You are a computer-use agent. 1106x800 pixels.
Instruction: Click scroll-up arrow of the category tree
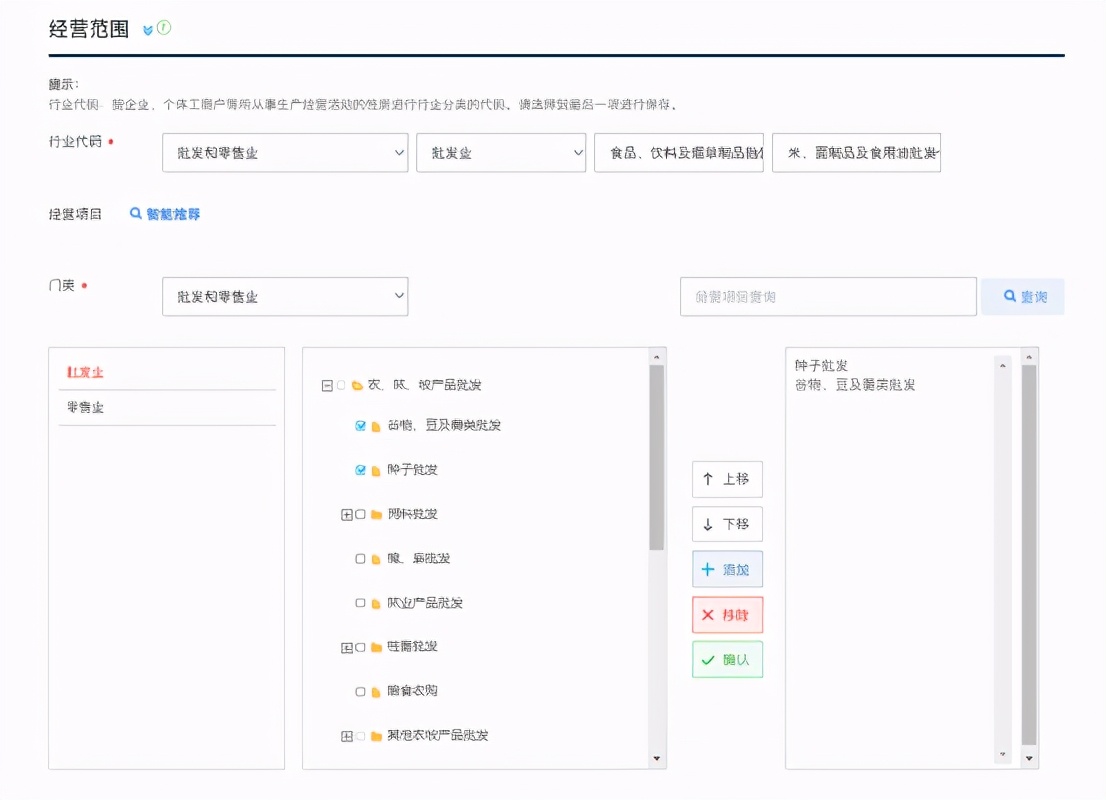(657, 357)
